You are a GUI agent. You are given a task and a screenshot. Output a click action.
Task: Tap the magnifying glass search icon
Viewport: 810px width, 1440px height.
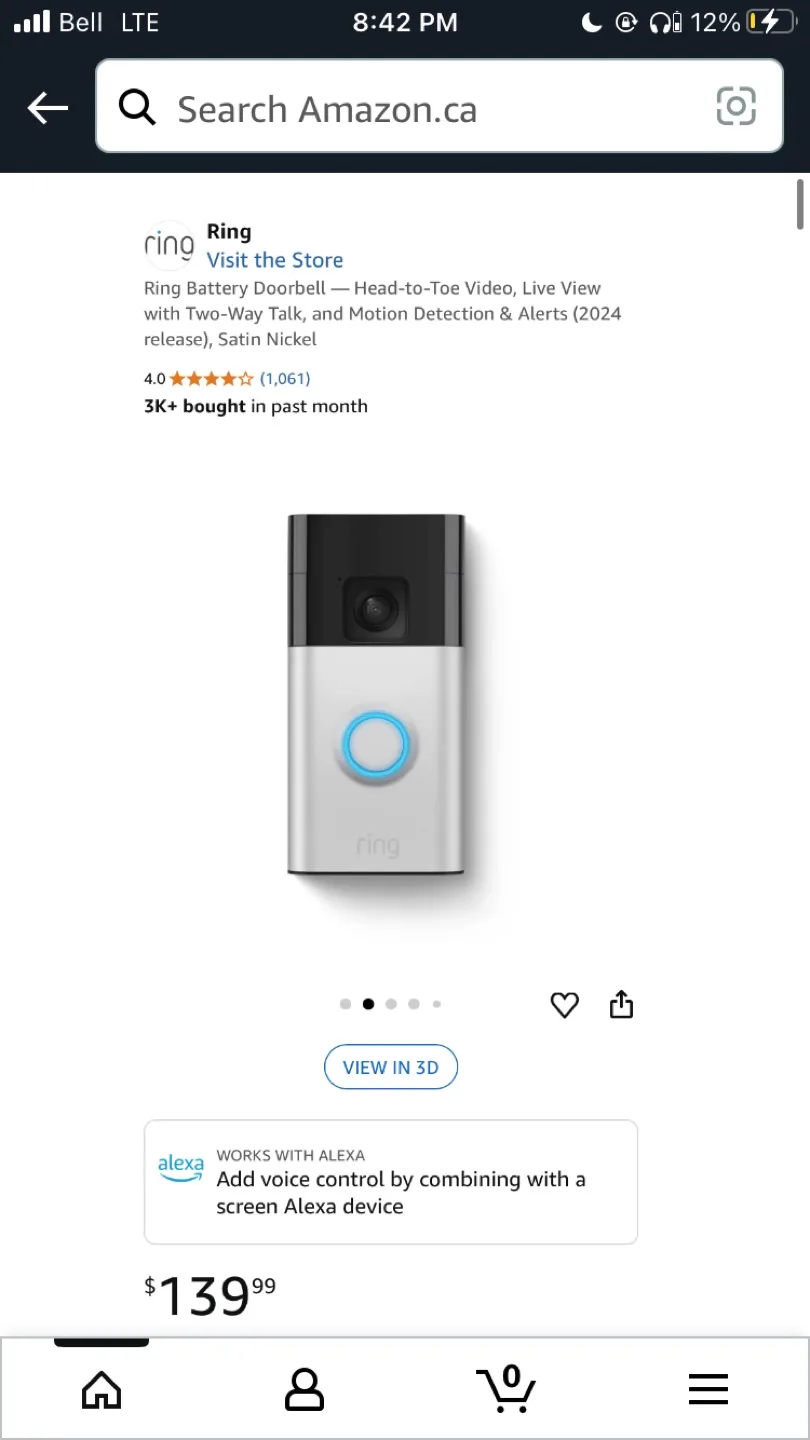137,106
